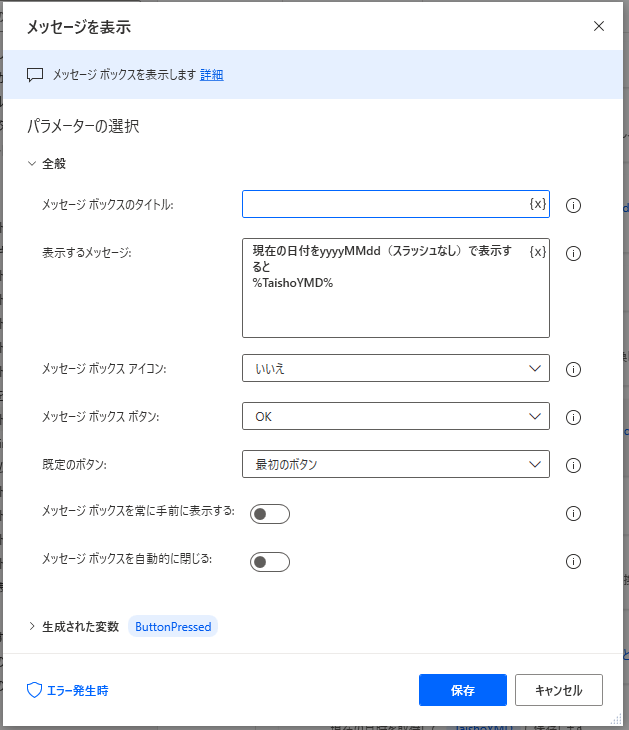The width and height of the screenshot is (629, 730).
Task: Open the メッセージ ボックス ボタン dropdown
Action: pyautogui.click(x=395, y=416)
